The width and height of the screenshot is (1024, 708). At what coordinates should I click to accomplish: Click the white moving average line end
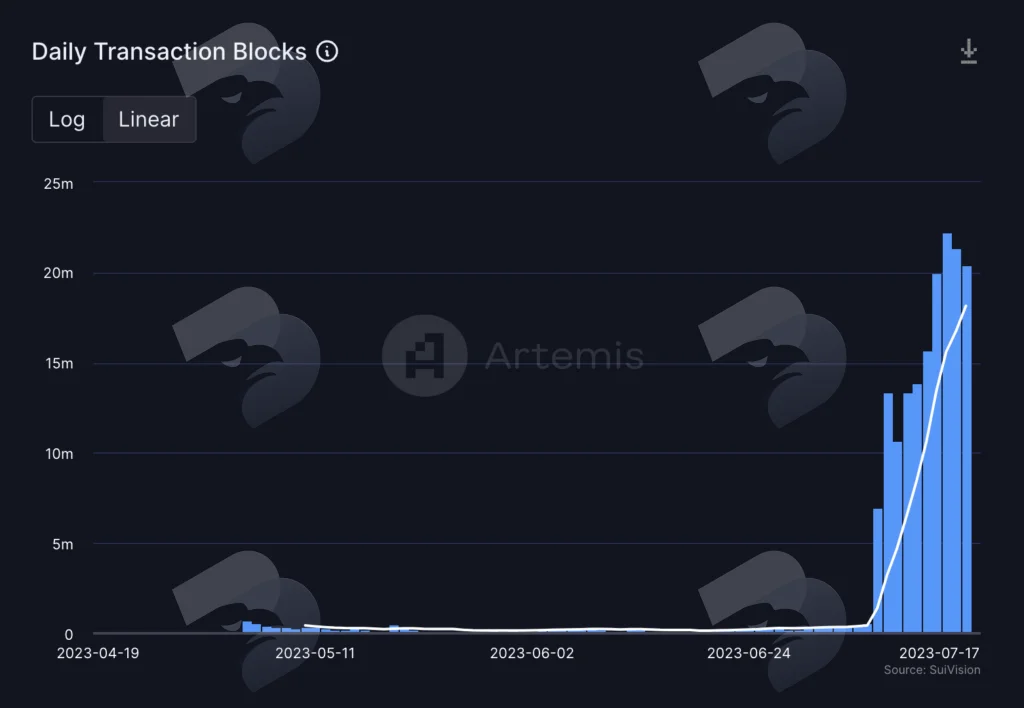(965, 306)
